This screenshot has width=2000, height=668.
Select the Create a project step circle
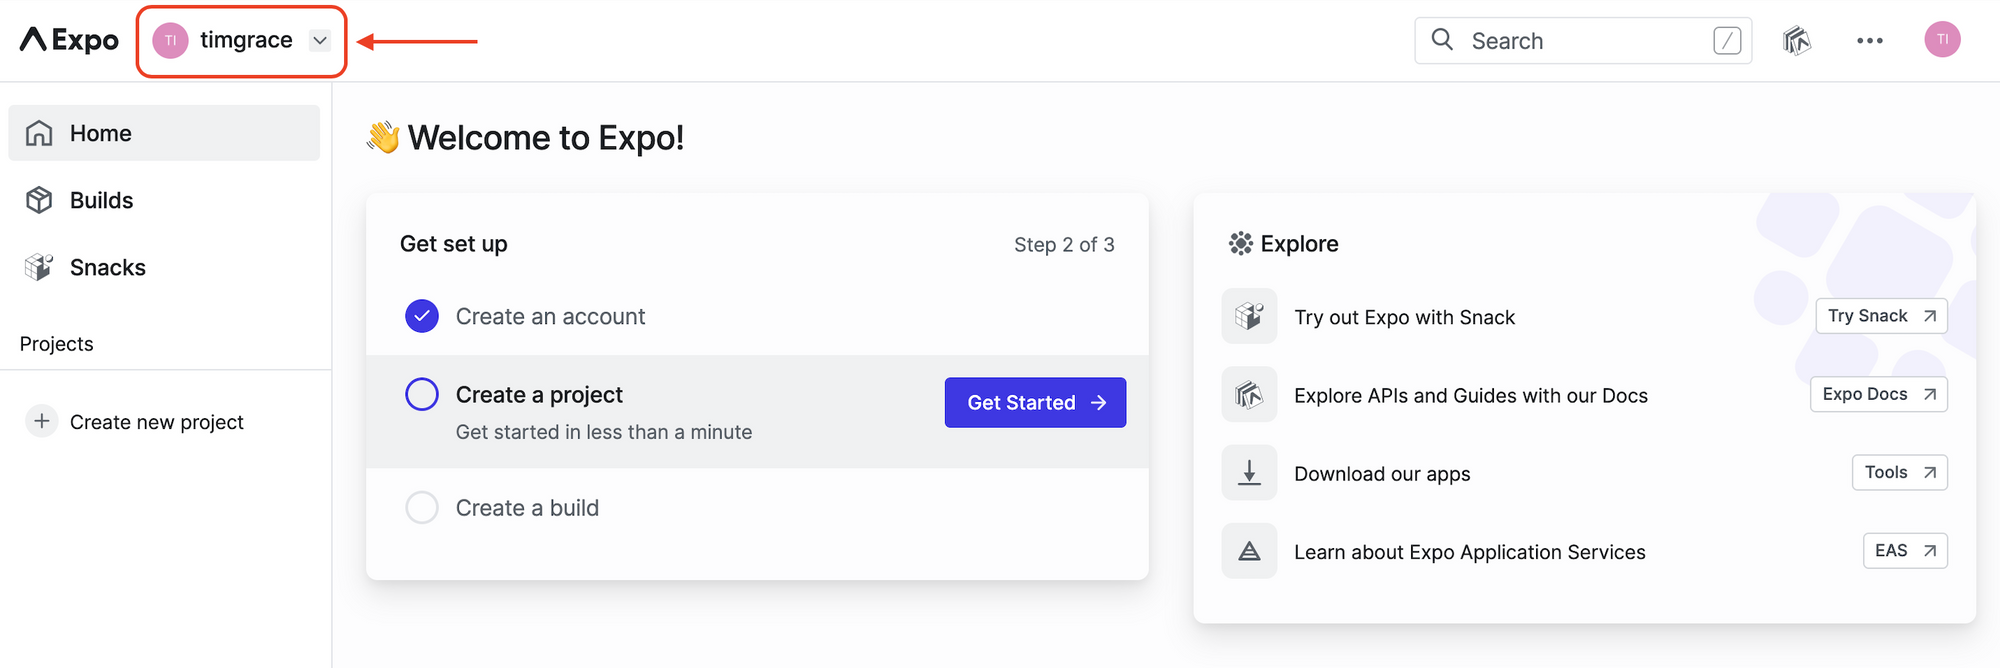coord(422,394)
